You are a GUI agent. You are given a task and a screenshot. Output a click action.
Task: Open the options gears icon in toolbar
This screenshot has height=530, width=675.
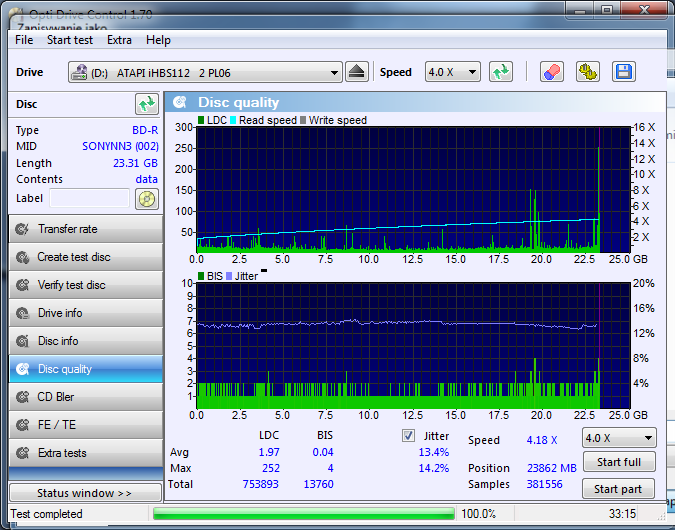(588, 72)
